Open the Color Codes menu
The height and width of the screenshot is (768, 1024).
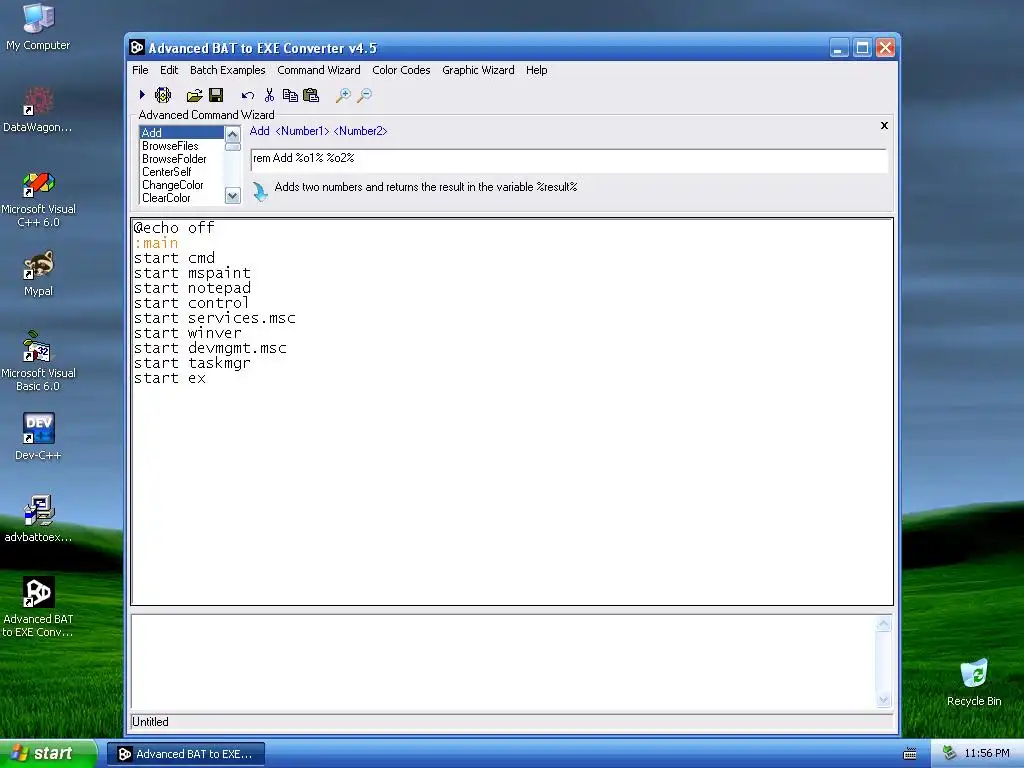click(x=401, y=70)
